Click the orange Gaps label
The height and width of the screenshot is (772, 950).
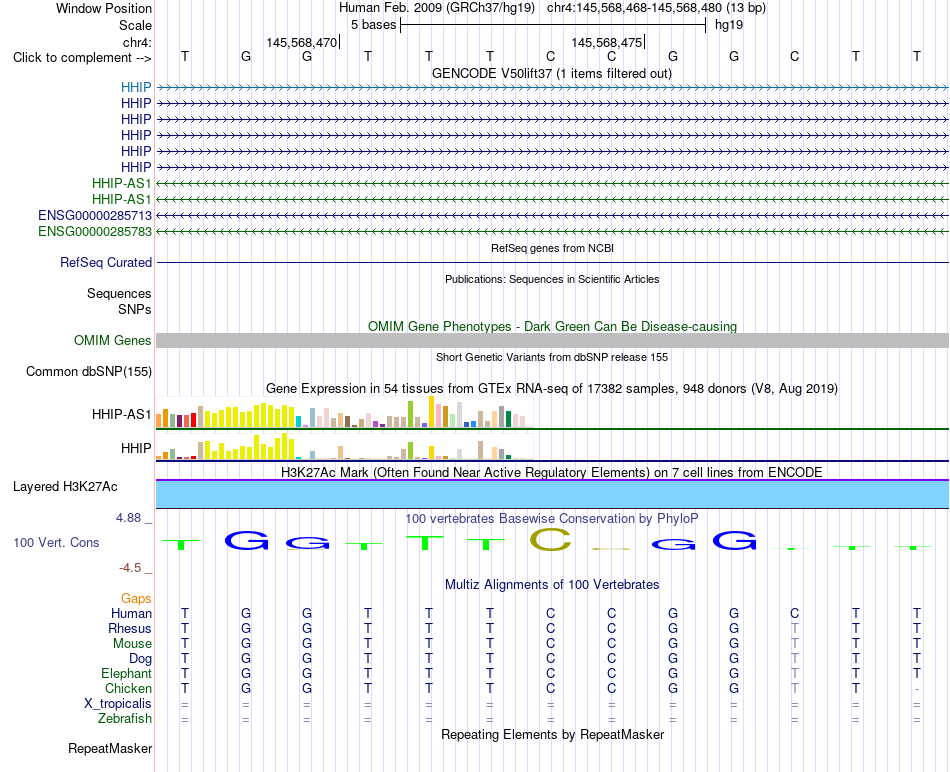pyautogui.click(x=136, y=599)
